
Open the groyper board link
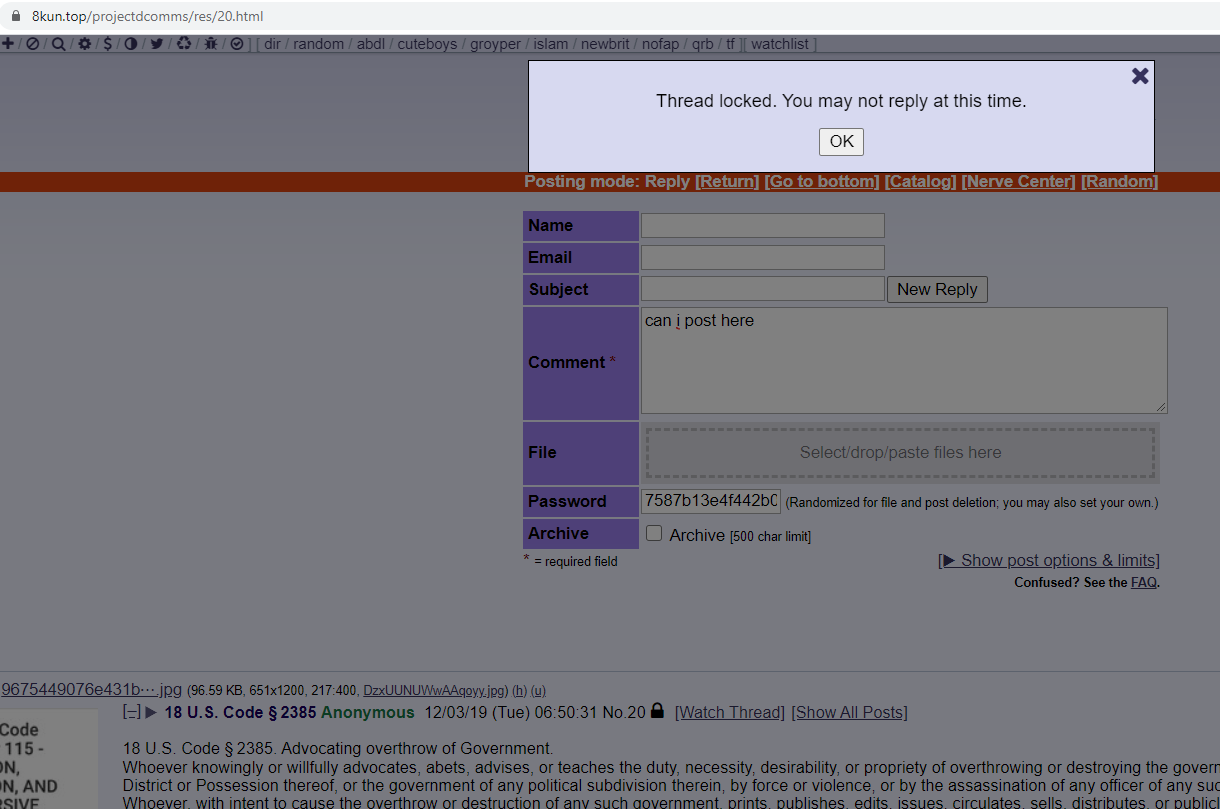point(495,44)
